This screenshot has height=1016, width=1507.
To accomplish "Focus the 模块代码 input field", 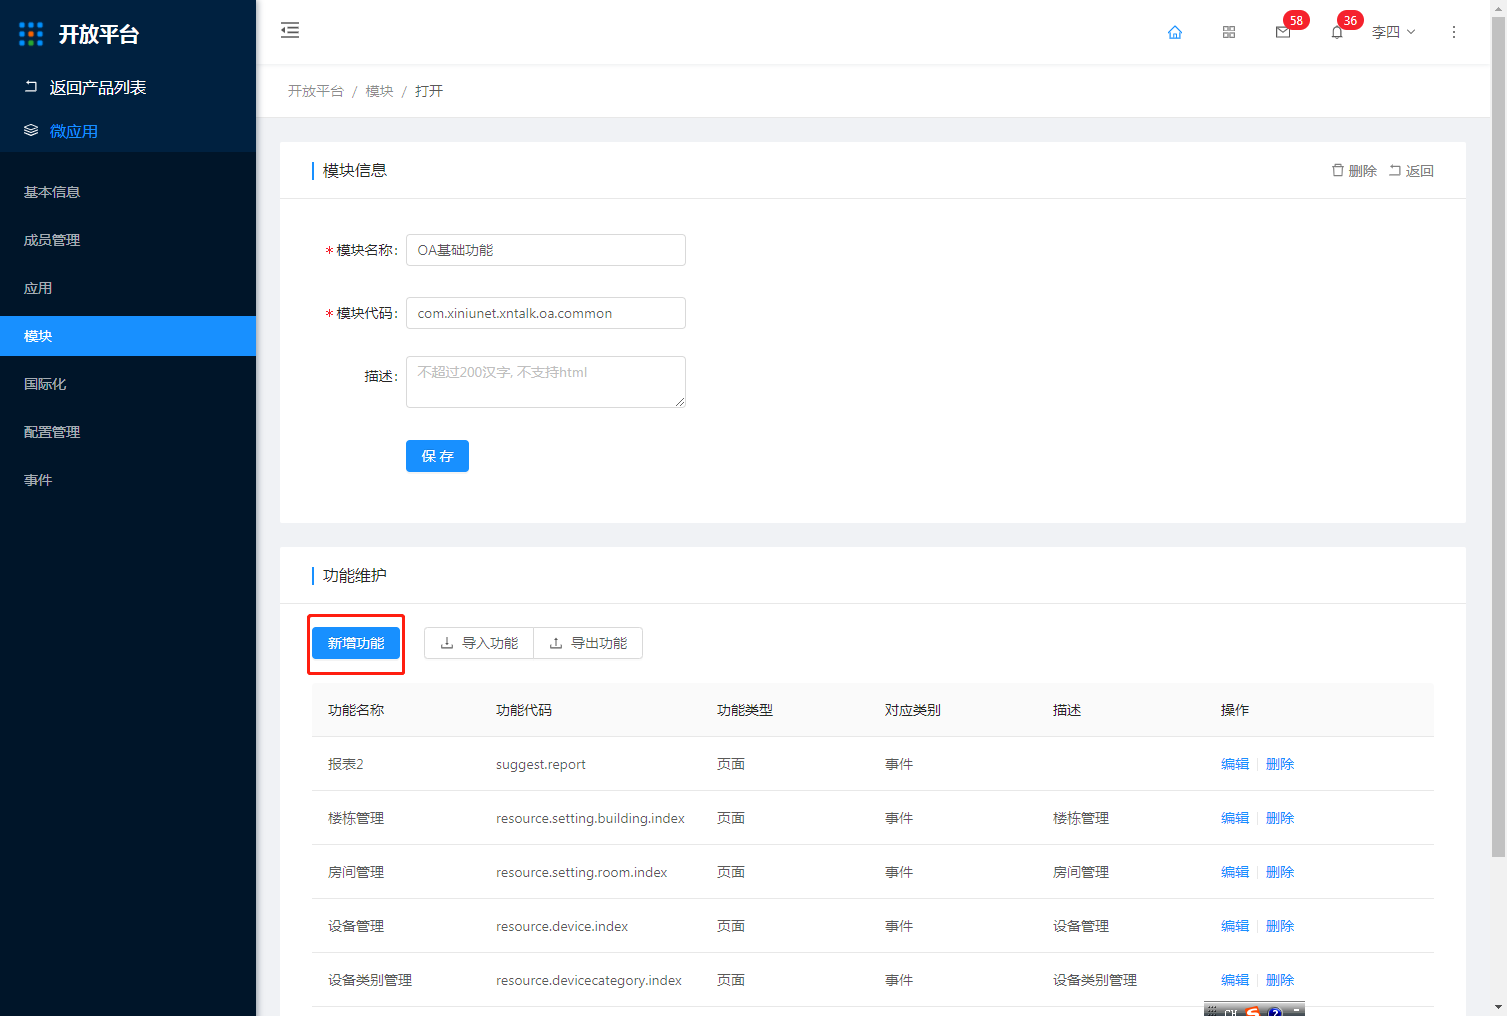I will pyautogui.click(x=546, y=313).
